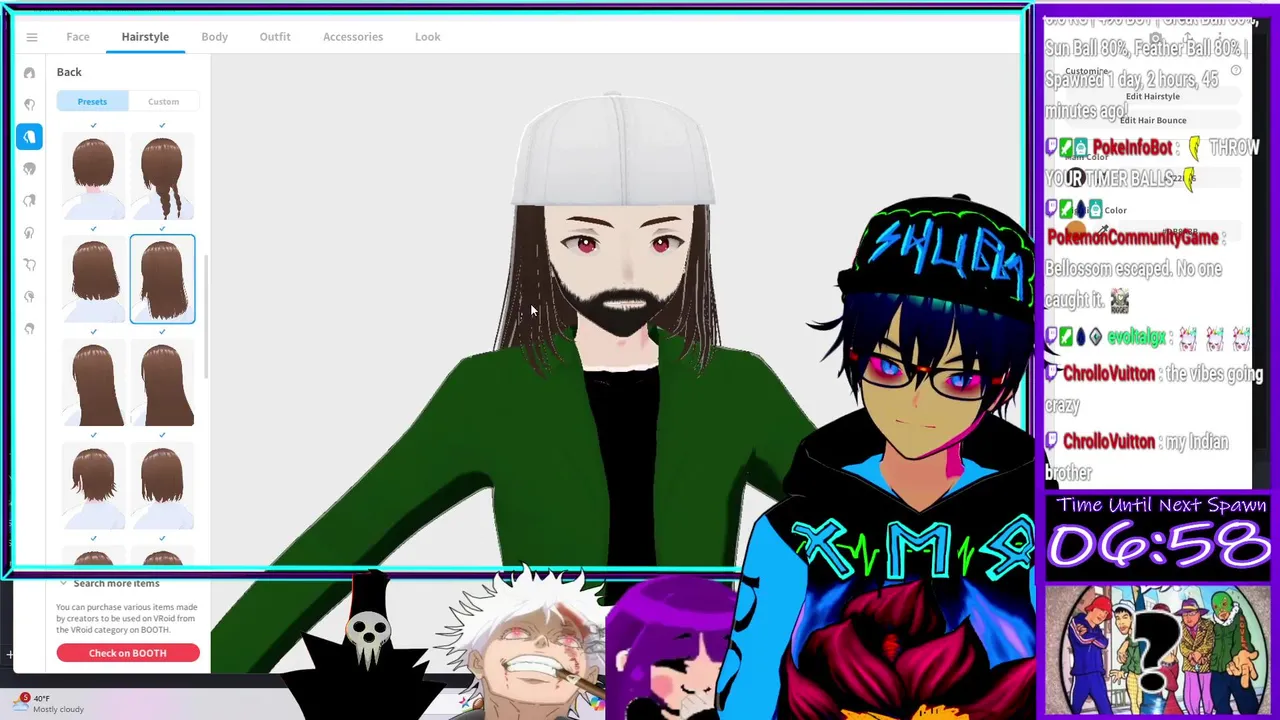
Task: Choose the selected long straight hair preset
Action: (162, 279)
